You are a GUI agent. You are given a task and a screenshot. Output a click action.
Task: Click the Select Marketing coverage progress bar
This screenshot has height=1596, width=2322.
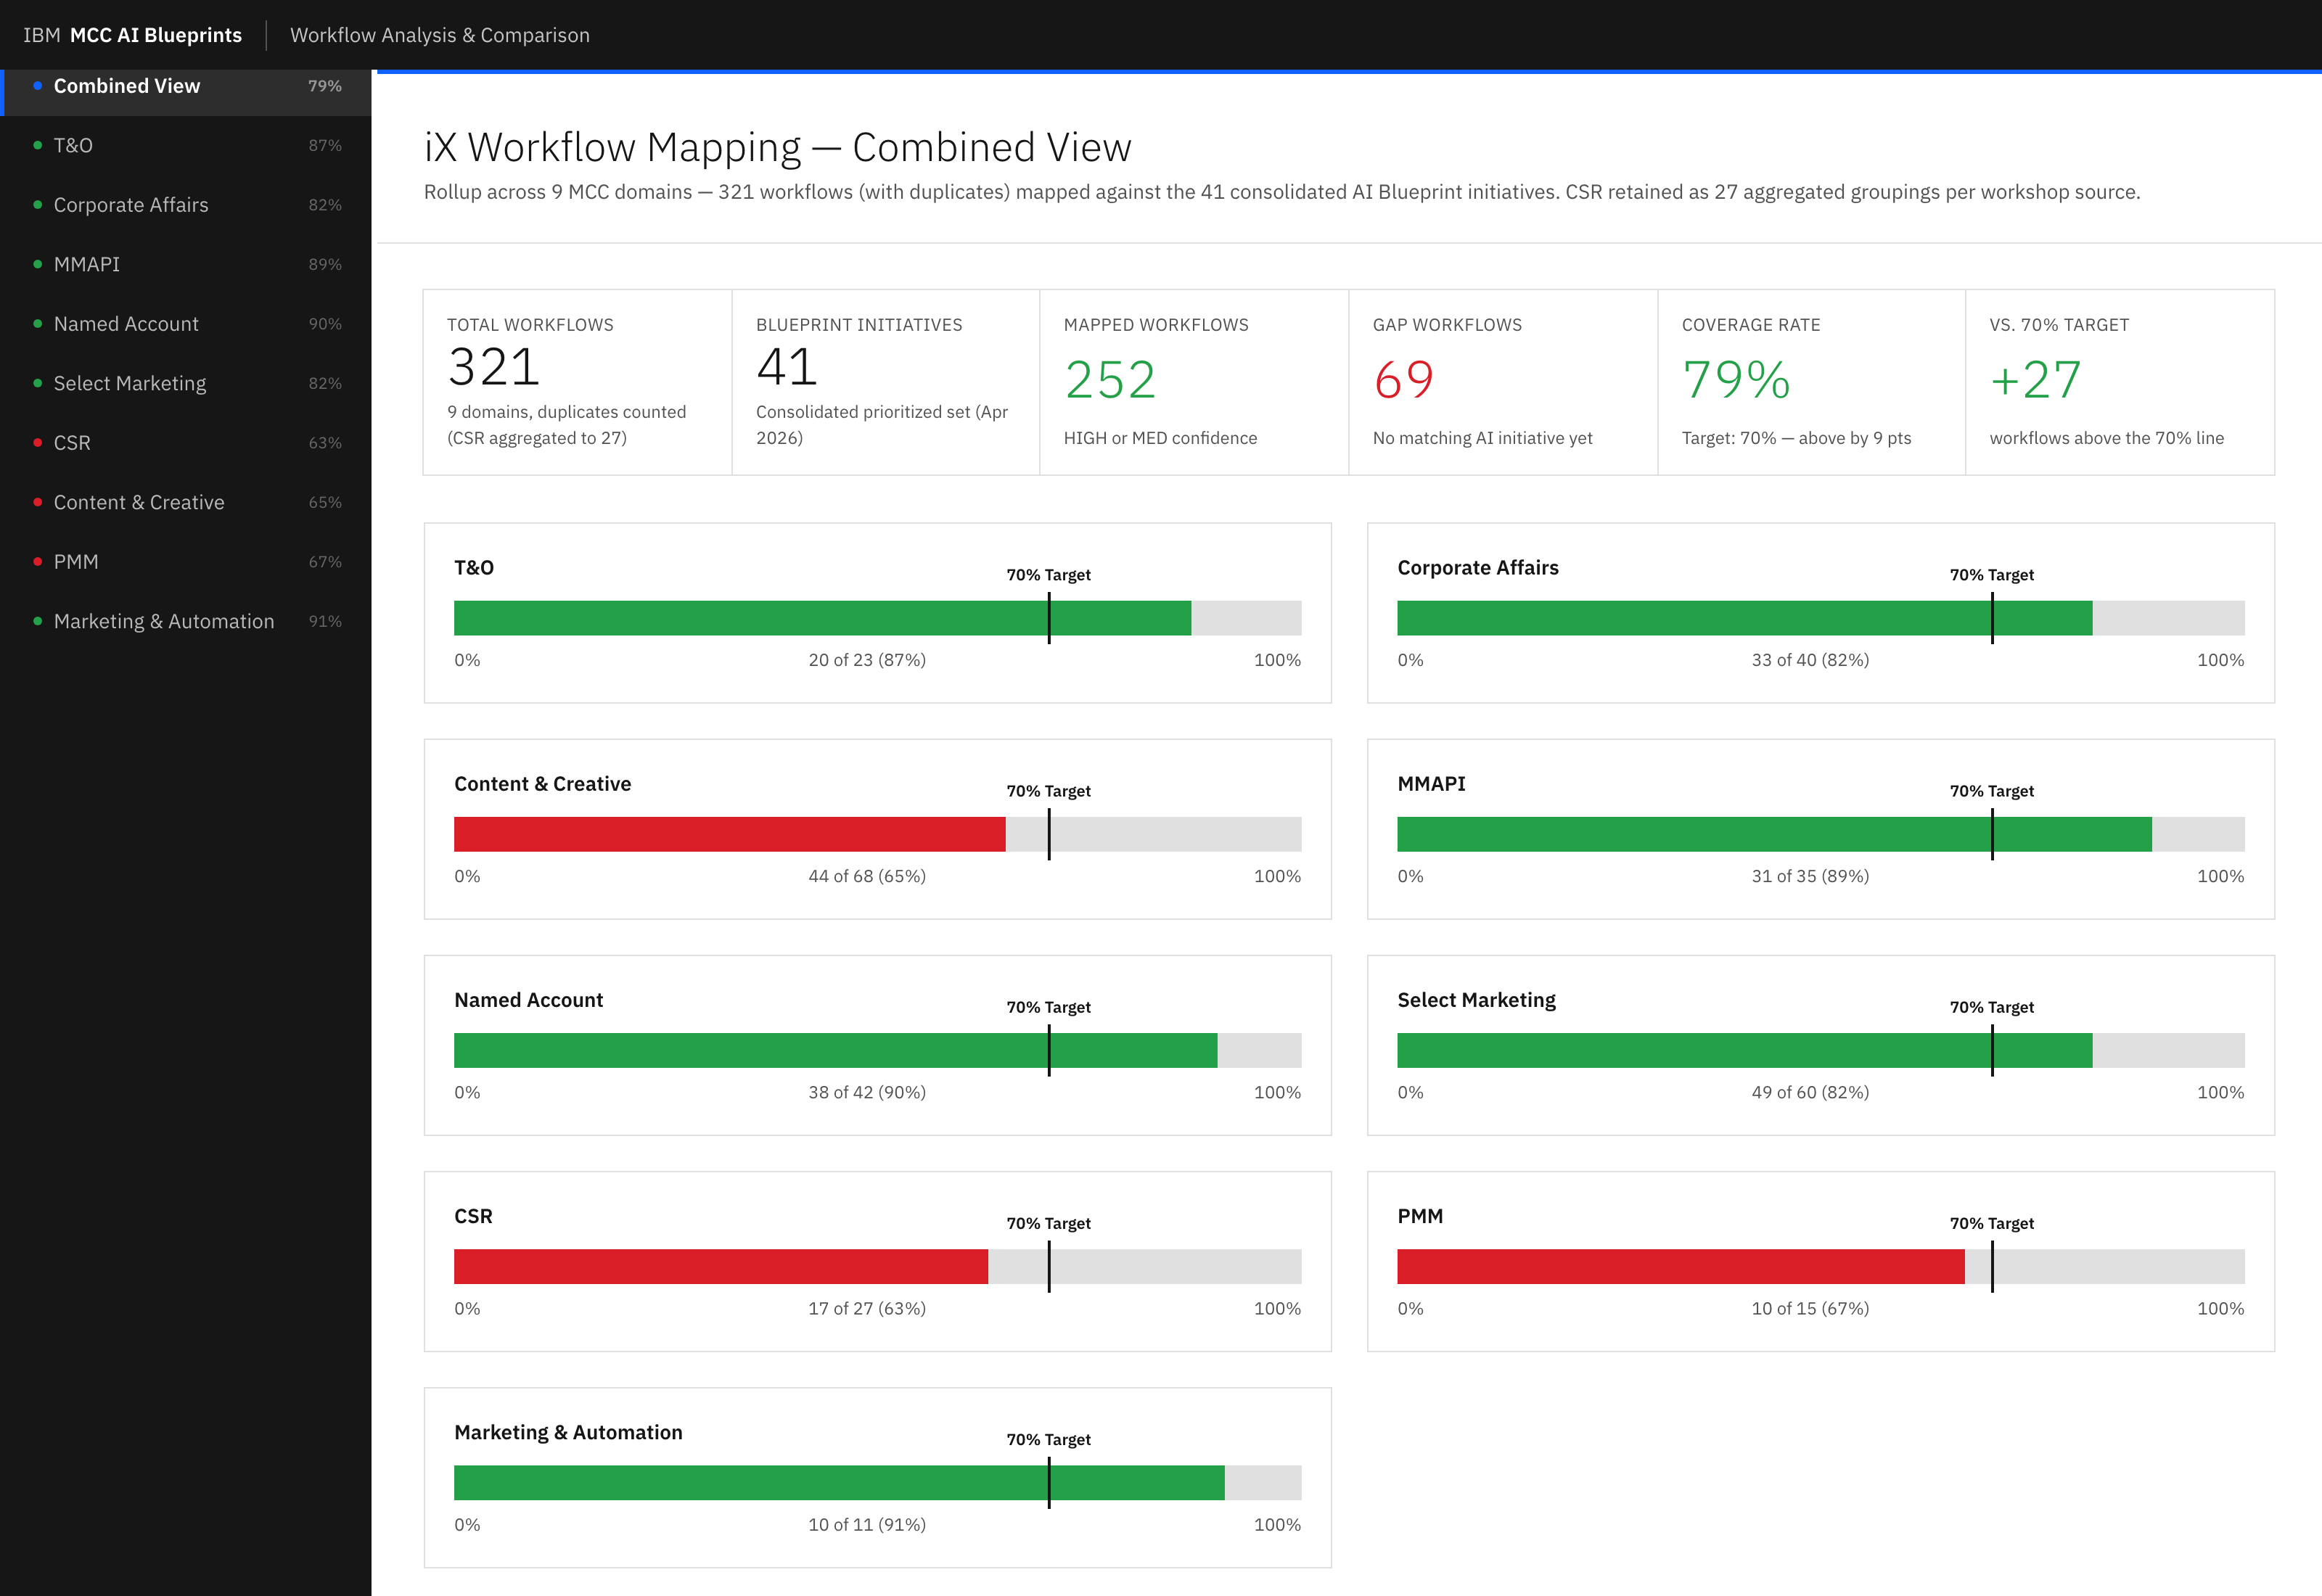click(x=1821, y=1050)
